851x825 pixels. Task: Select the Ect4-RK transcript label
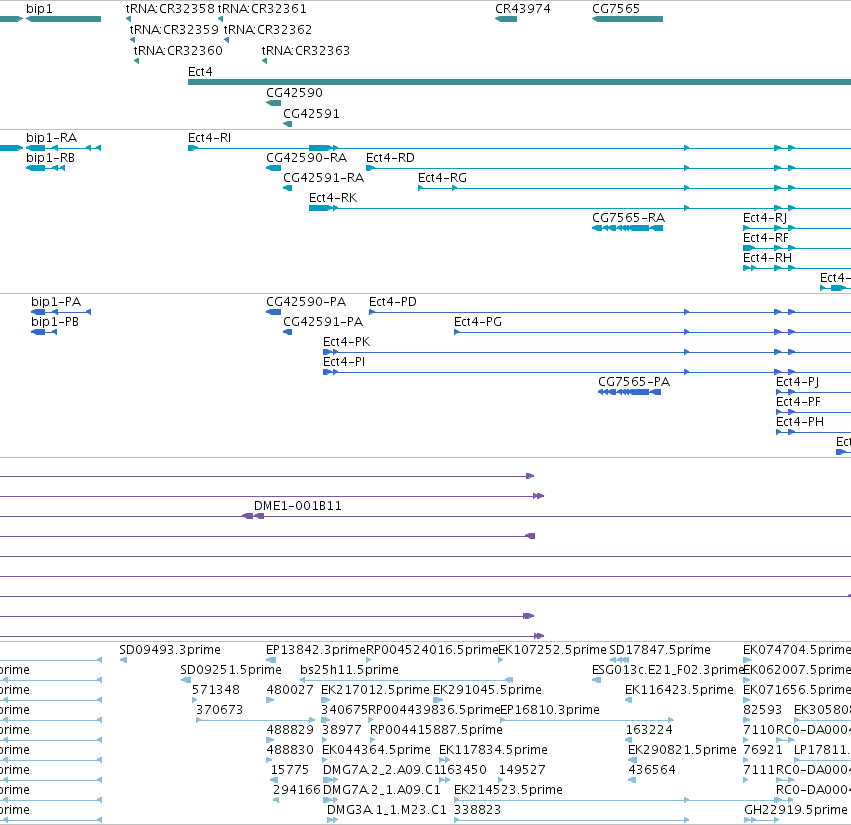[333, 198]
